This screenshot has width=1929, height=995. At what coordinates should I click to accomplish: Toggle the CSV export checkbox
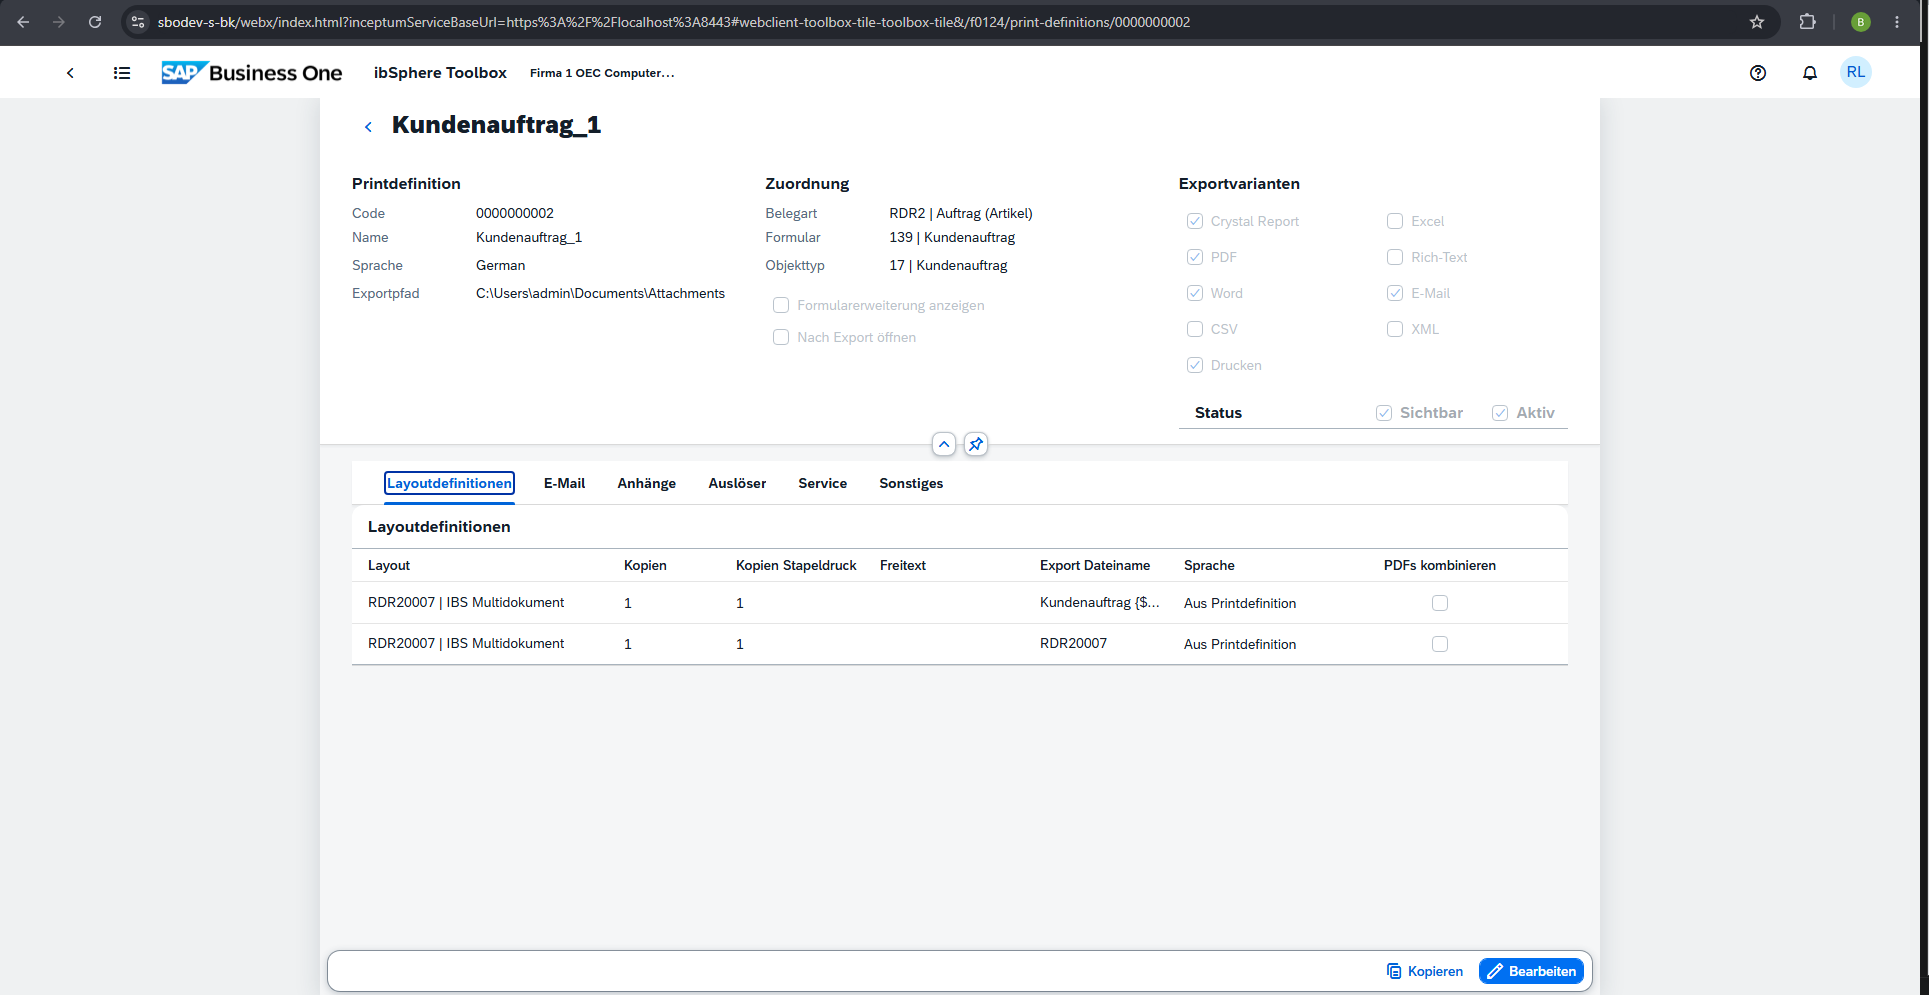click(1195, 329)
